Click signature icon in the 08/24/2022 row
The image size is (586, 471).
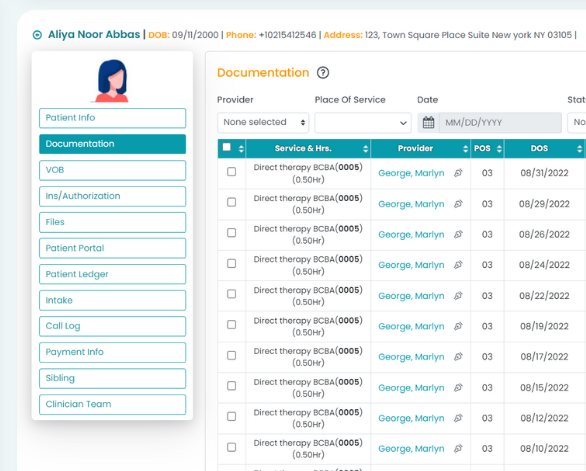(x=458, y=265)
